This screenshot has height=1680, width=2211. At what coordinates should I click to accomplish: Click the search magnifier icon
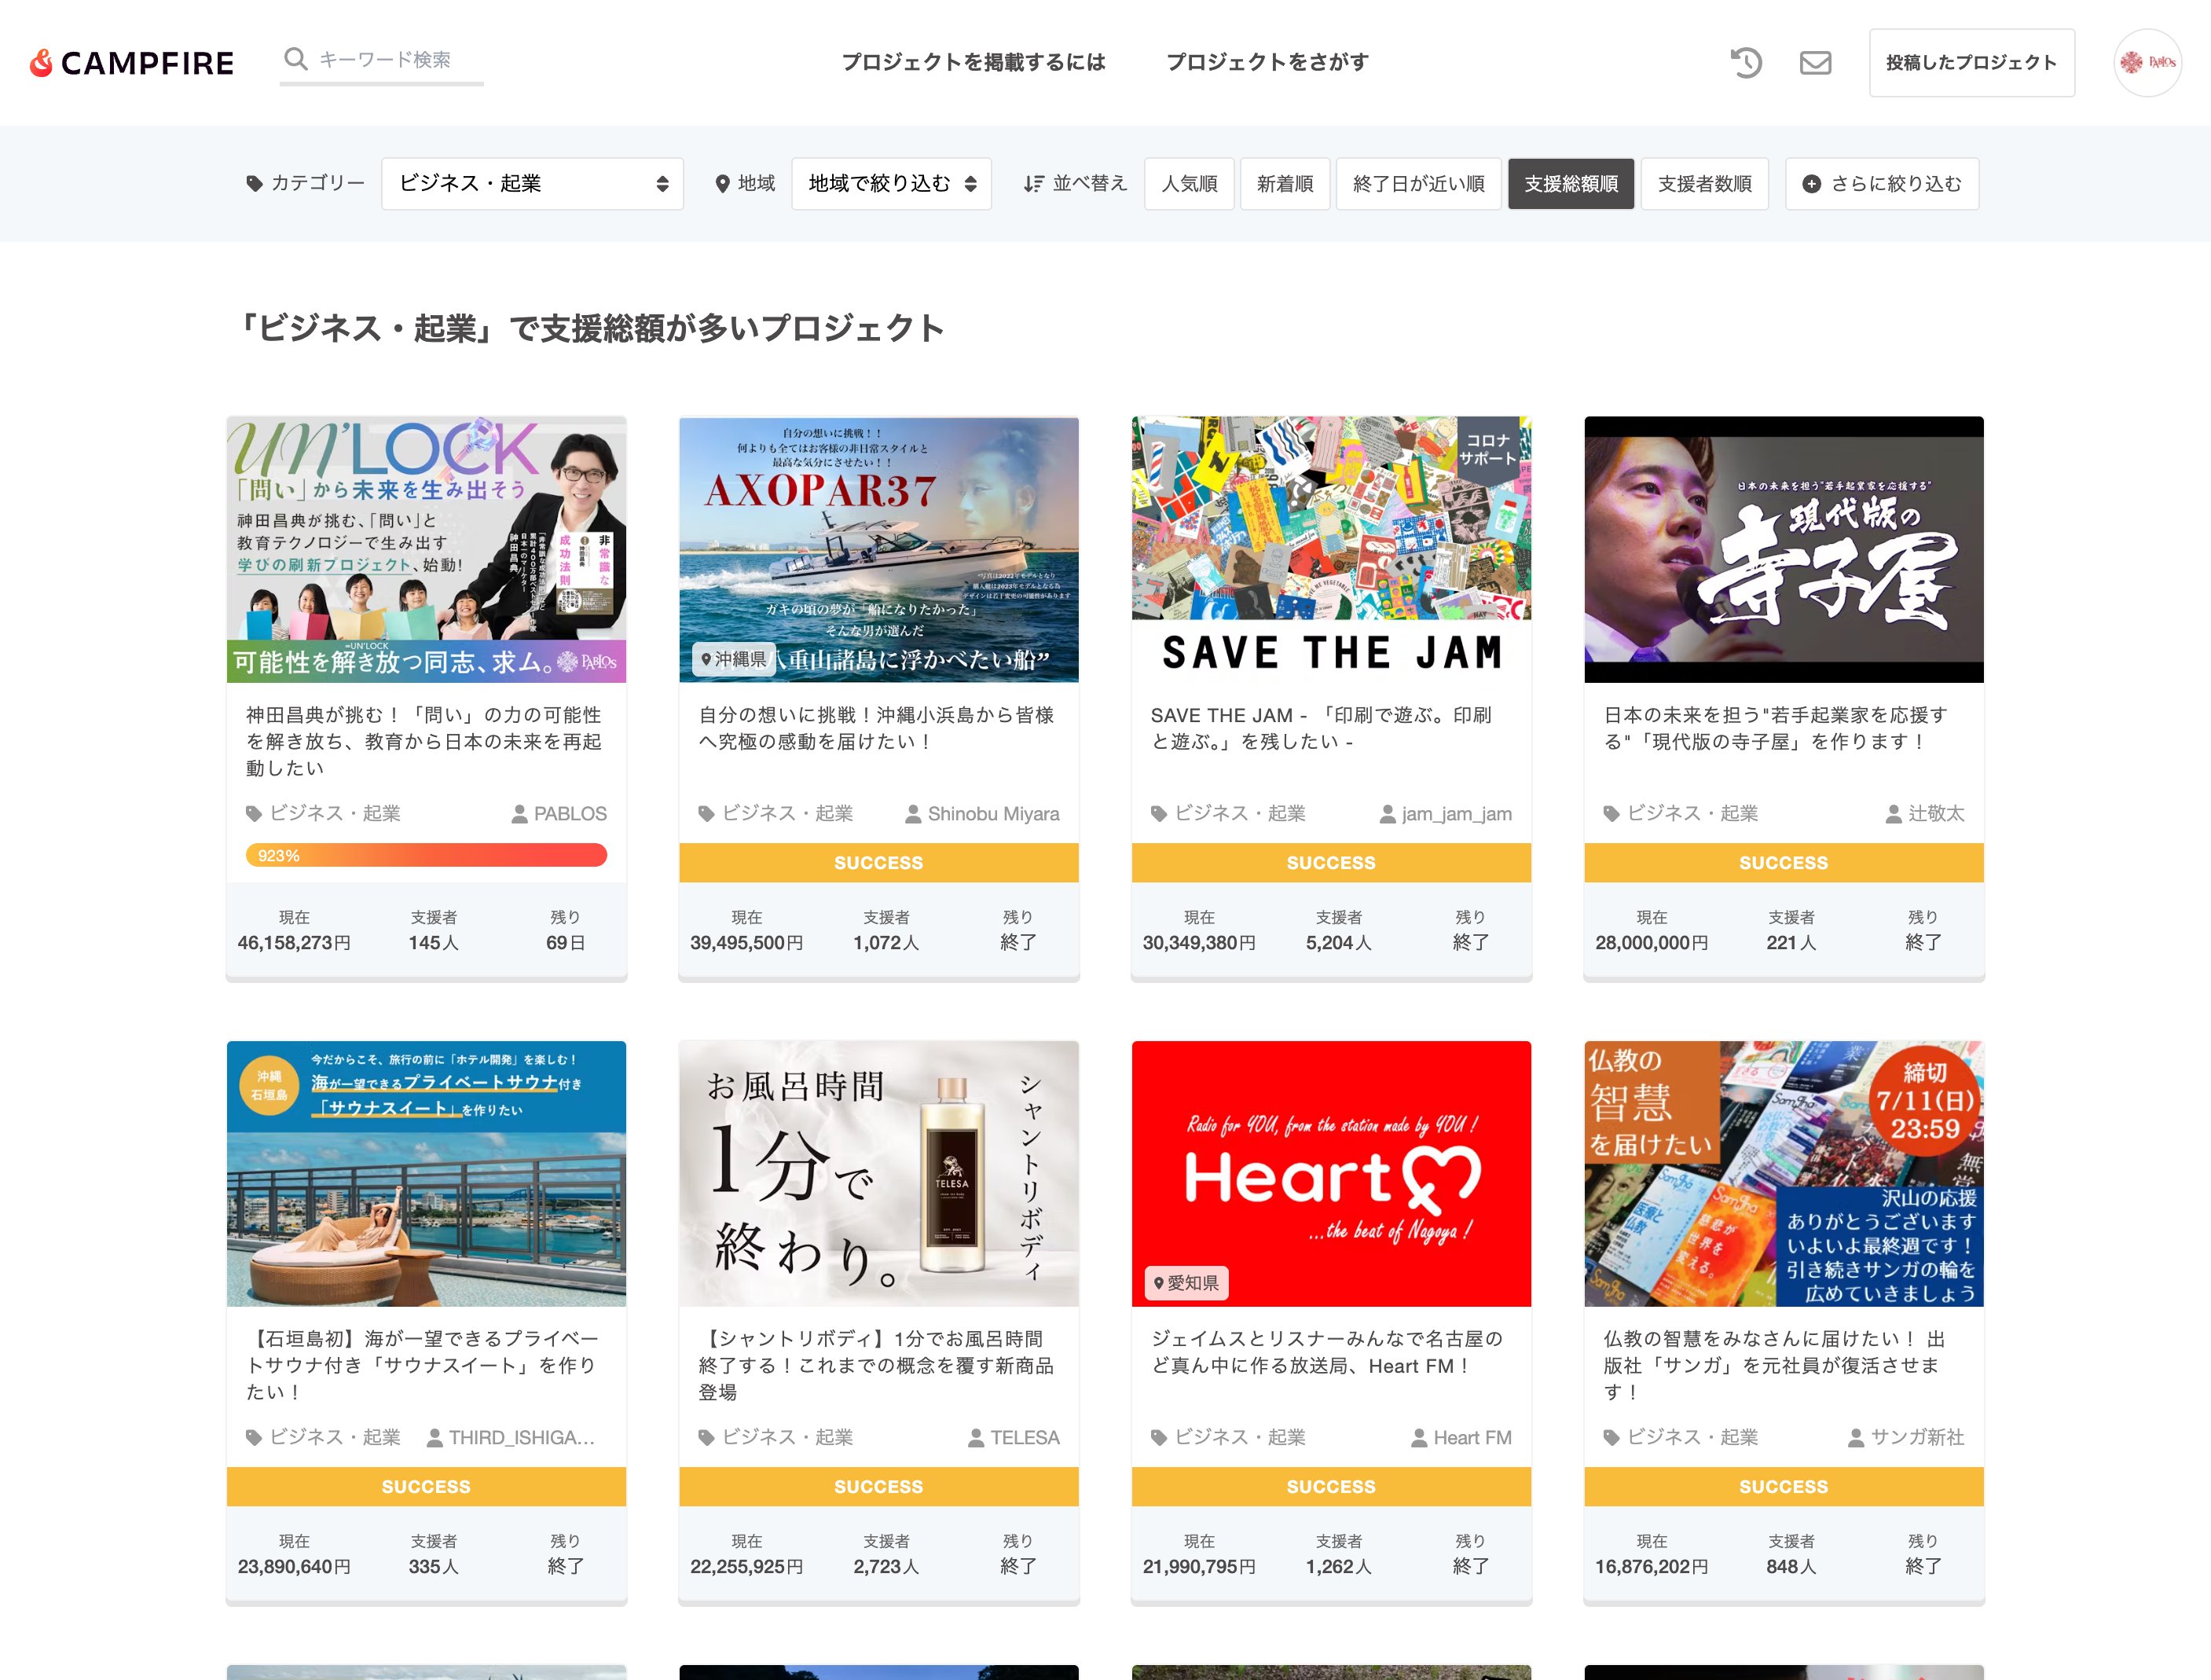(x=295, y=59)
